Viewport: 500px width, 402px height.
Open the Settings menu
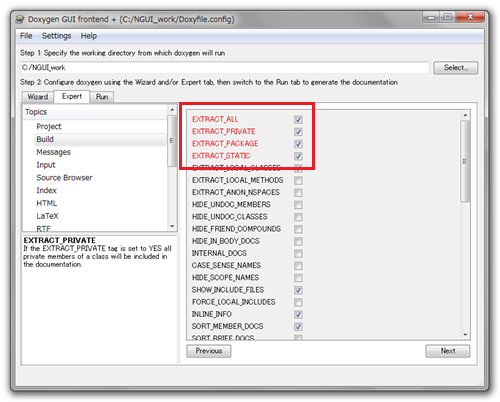[x=56, y=36]
